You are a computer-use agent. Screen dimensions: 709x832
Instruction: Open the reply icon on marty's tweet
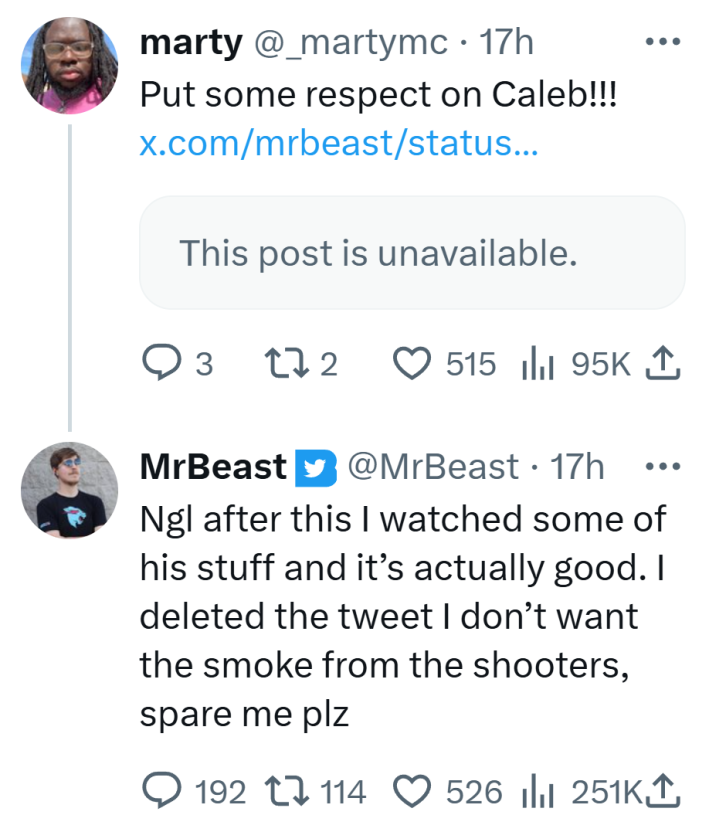tap(163, 363)
